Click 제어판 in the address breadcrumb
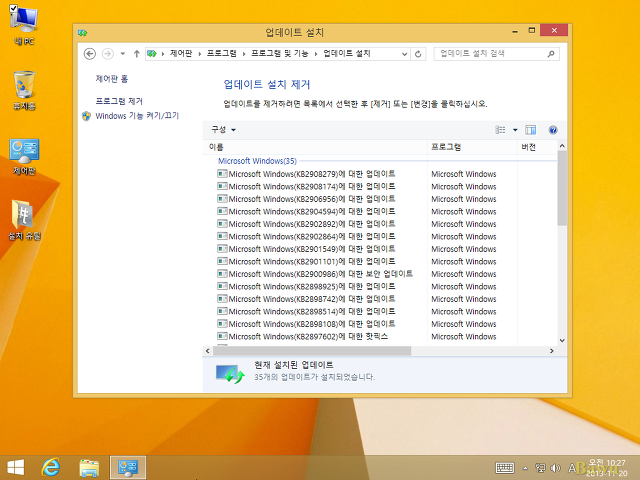Image resolution: width=640 pixels, height=480 pixels. [x=181, y=53]
